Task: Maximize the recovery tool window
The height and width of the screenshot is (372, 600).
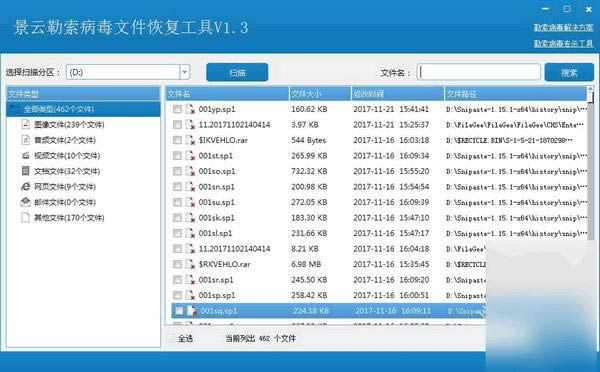Action: pyautogui.click(x=567, y=9)
